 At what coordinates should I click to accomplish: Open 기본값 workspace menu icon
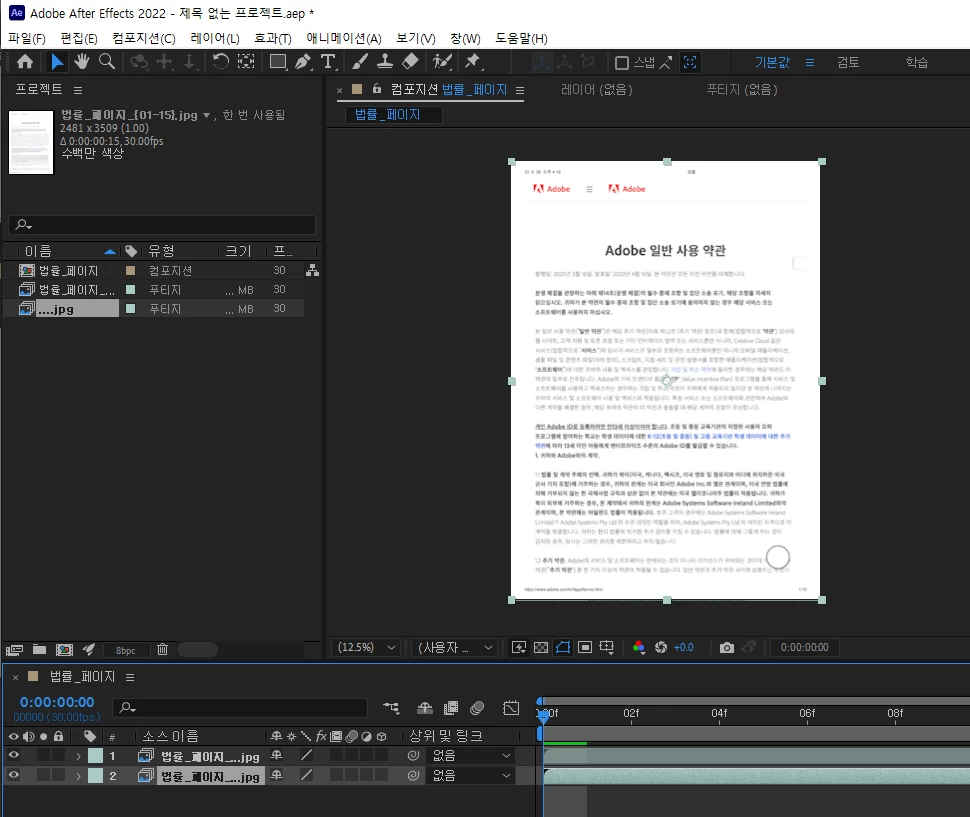click(x=810, y=62)
